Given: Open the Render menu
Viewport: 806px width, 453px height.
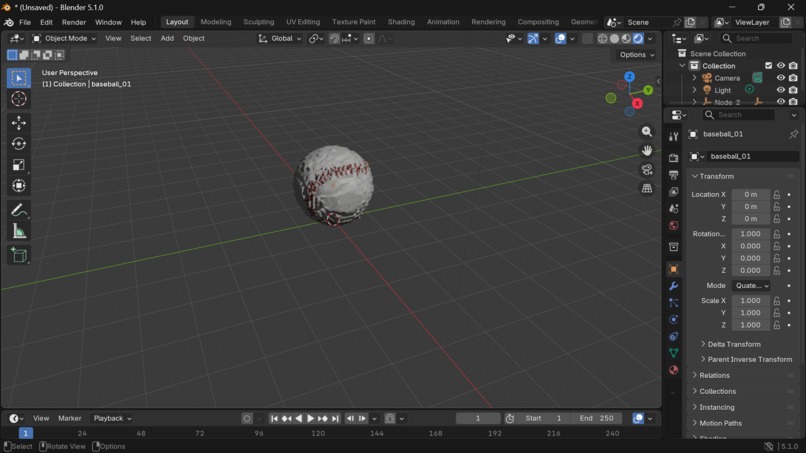Looking at the screenshot, I should [74, 22].
